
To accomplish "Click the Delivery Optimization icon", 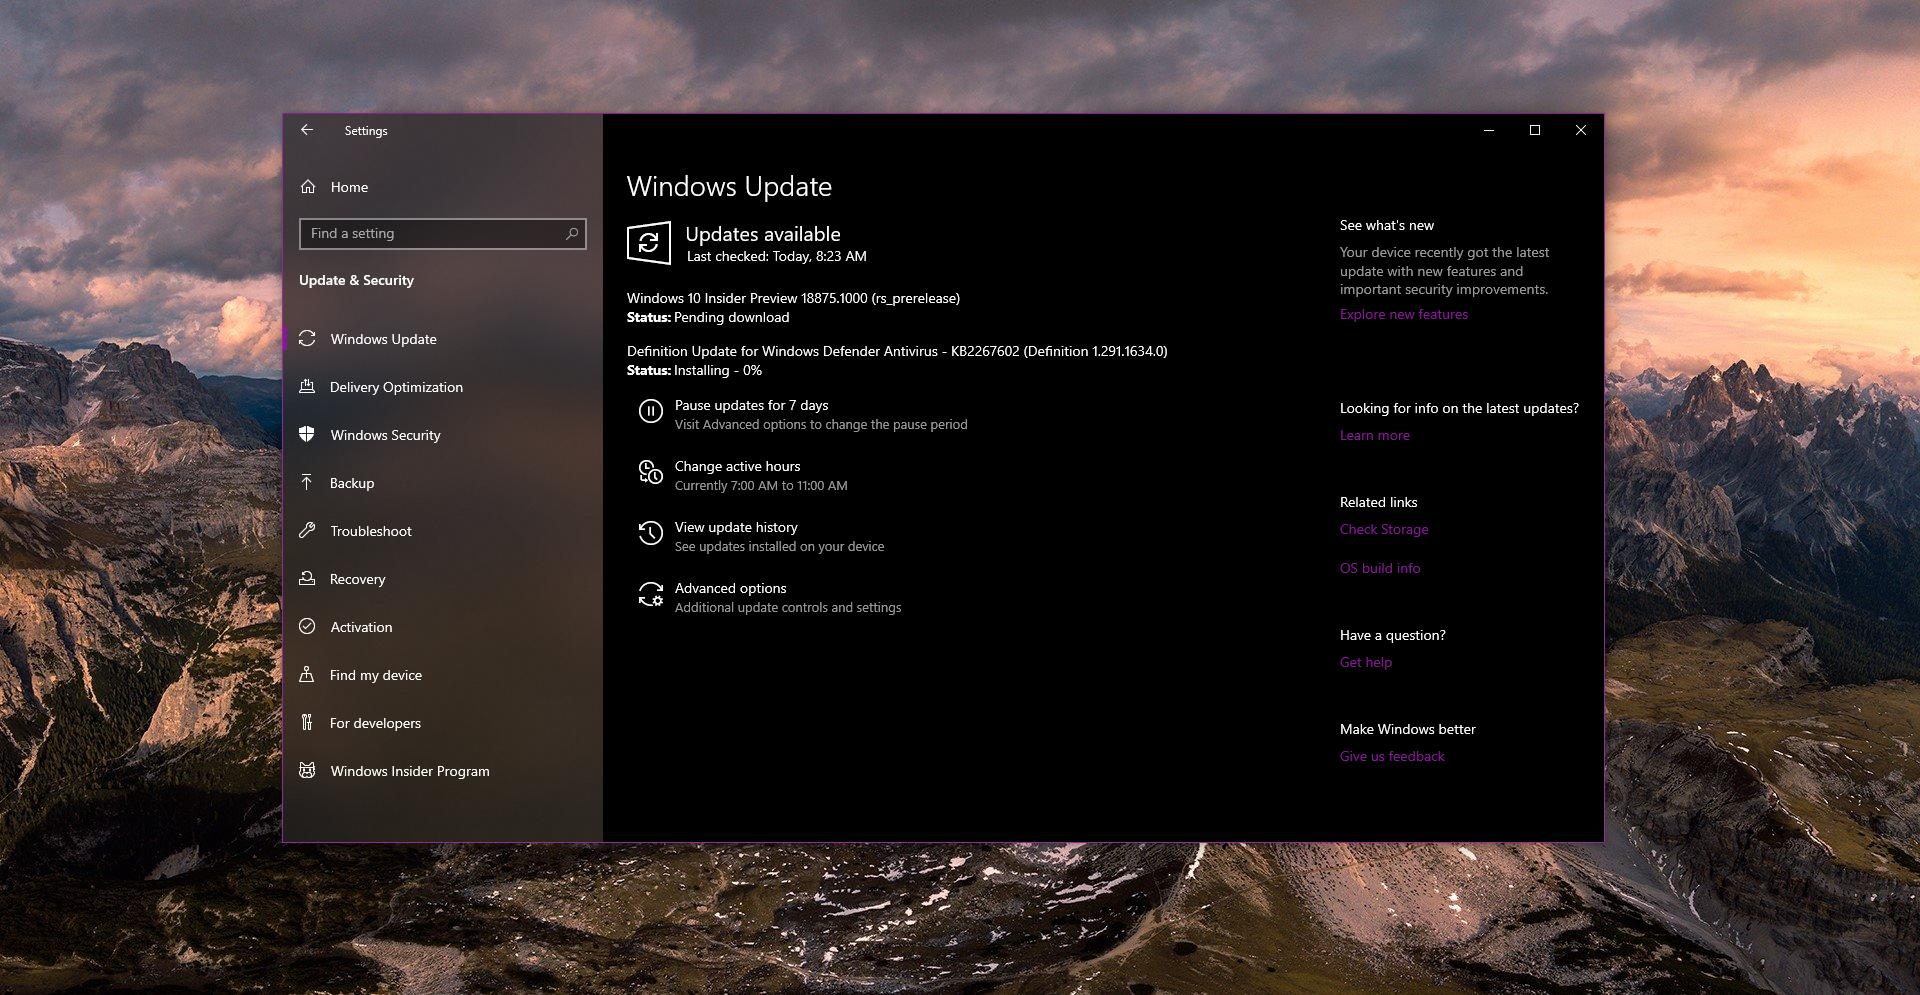I will point(307,387).
